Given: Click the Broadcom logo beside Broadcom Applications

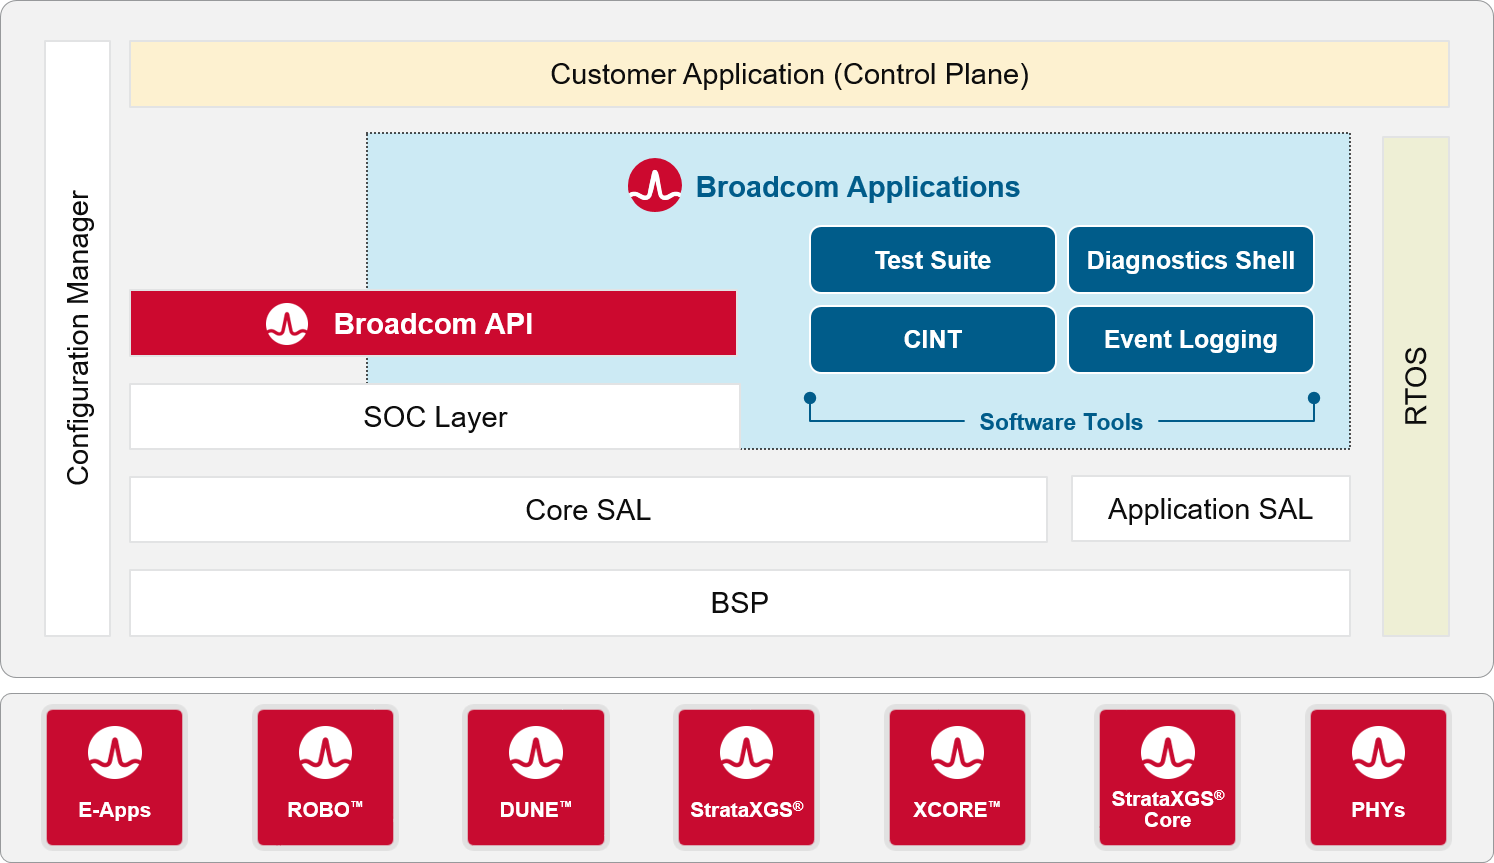Looking at the screenshot, I should point(654,186).
